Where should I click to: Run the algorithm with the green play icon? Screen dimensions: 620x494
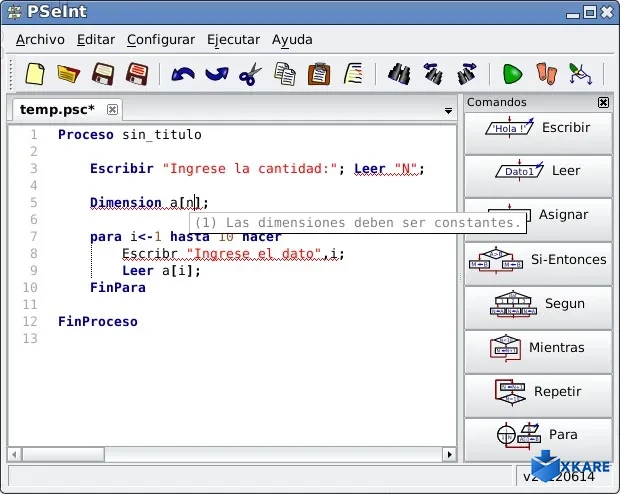(x=512, y=74)
